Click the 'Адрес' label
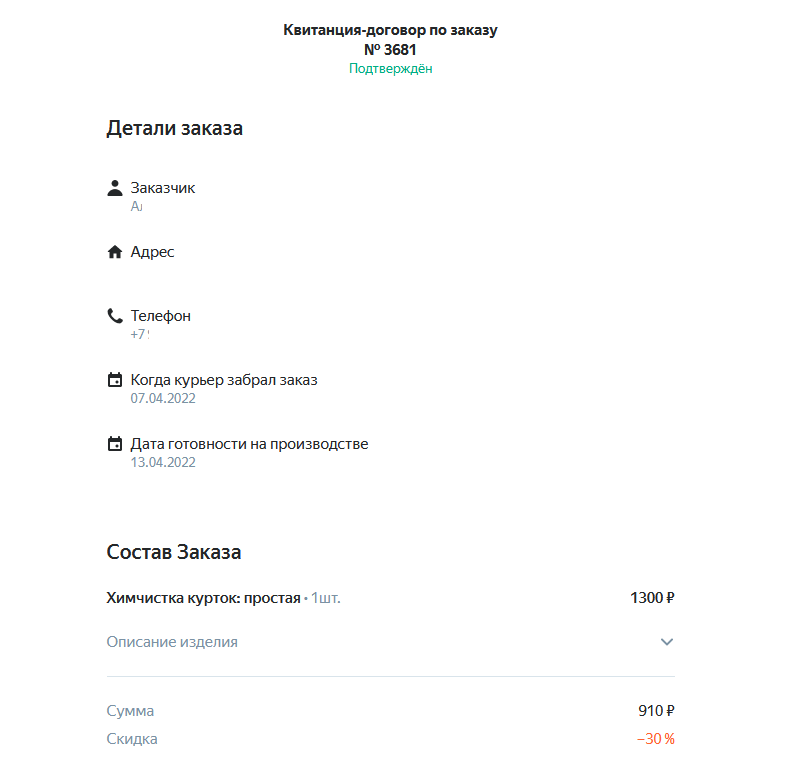Viewport: 788px width, 779px height. [152, 252]
